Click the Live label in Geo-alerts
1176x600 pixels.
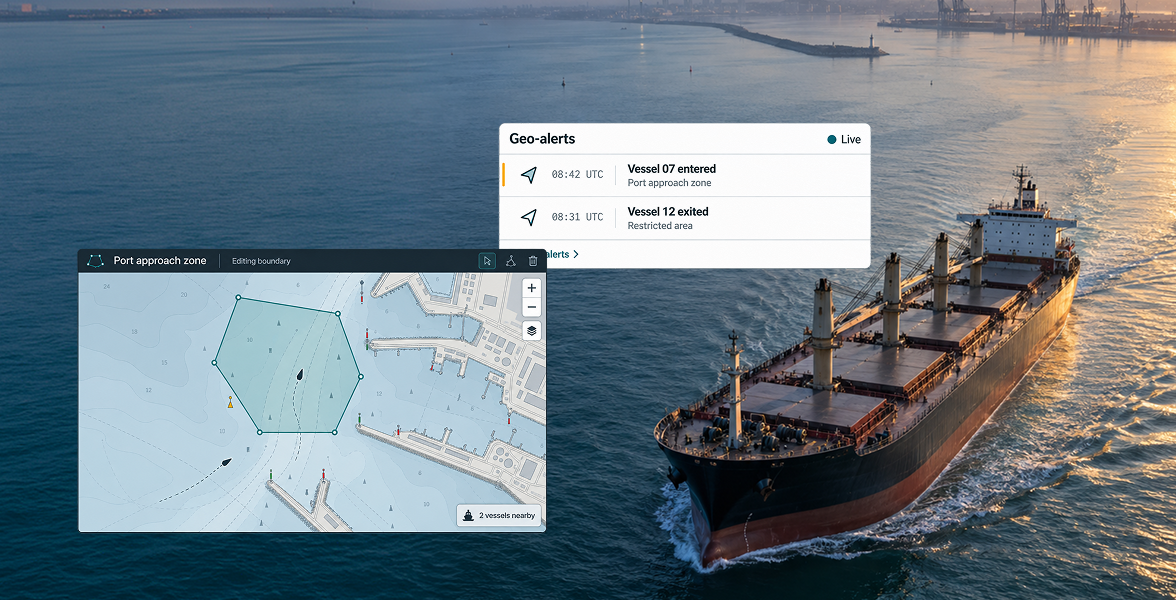850,140
